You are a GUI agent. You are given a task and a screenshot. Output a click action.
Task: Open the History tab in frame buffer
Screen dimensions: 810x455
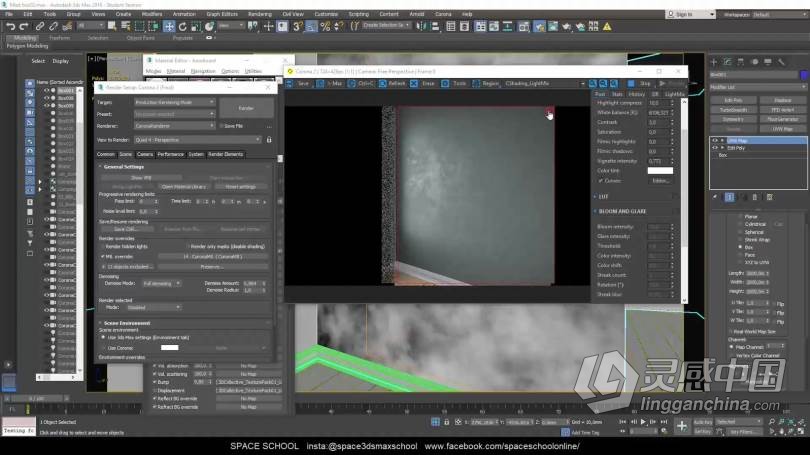(x=636, y=95)
